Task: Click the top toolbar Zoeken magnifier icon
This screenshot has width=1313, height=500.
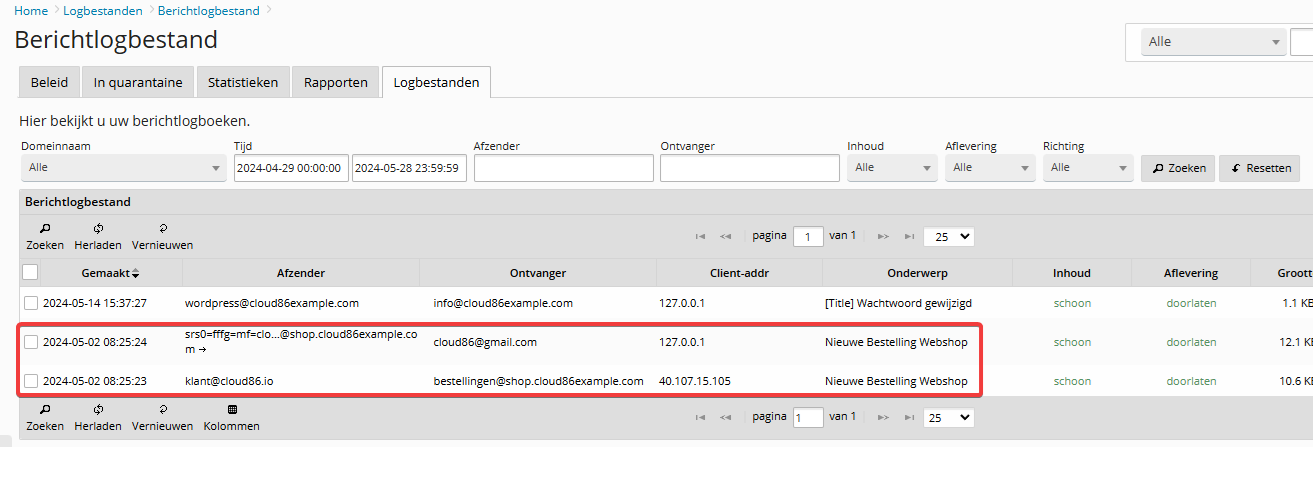Action: click(x=45, y=228)
